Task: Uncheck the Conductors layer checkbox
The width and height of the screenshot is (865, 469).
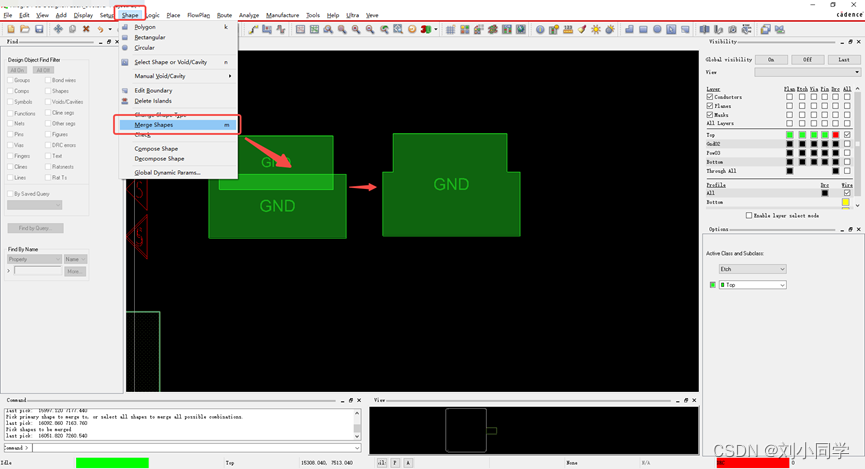Action: pyautogui.click(x=710, y=97)
